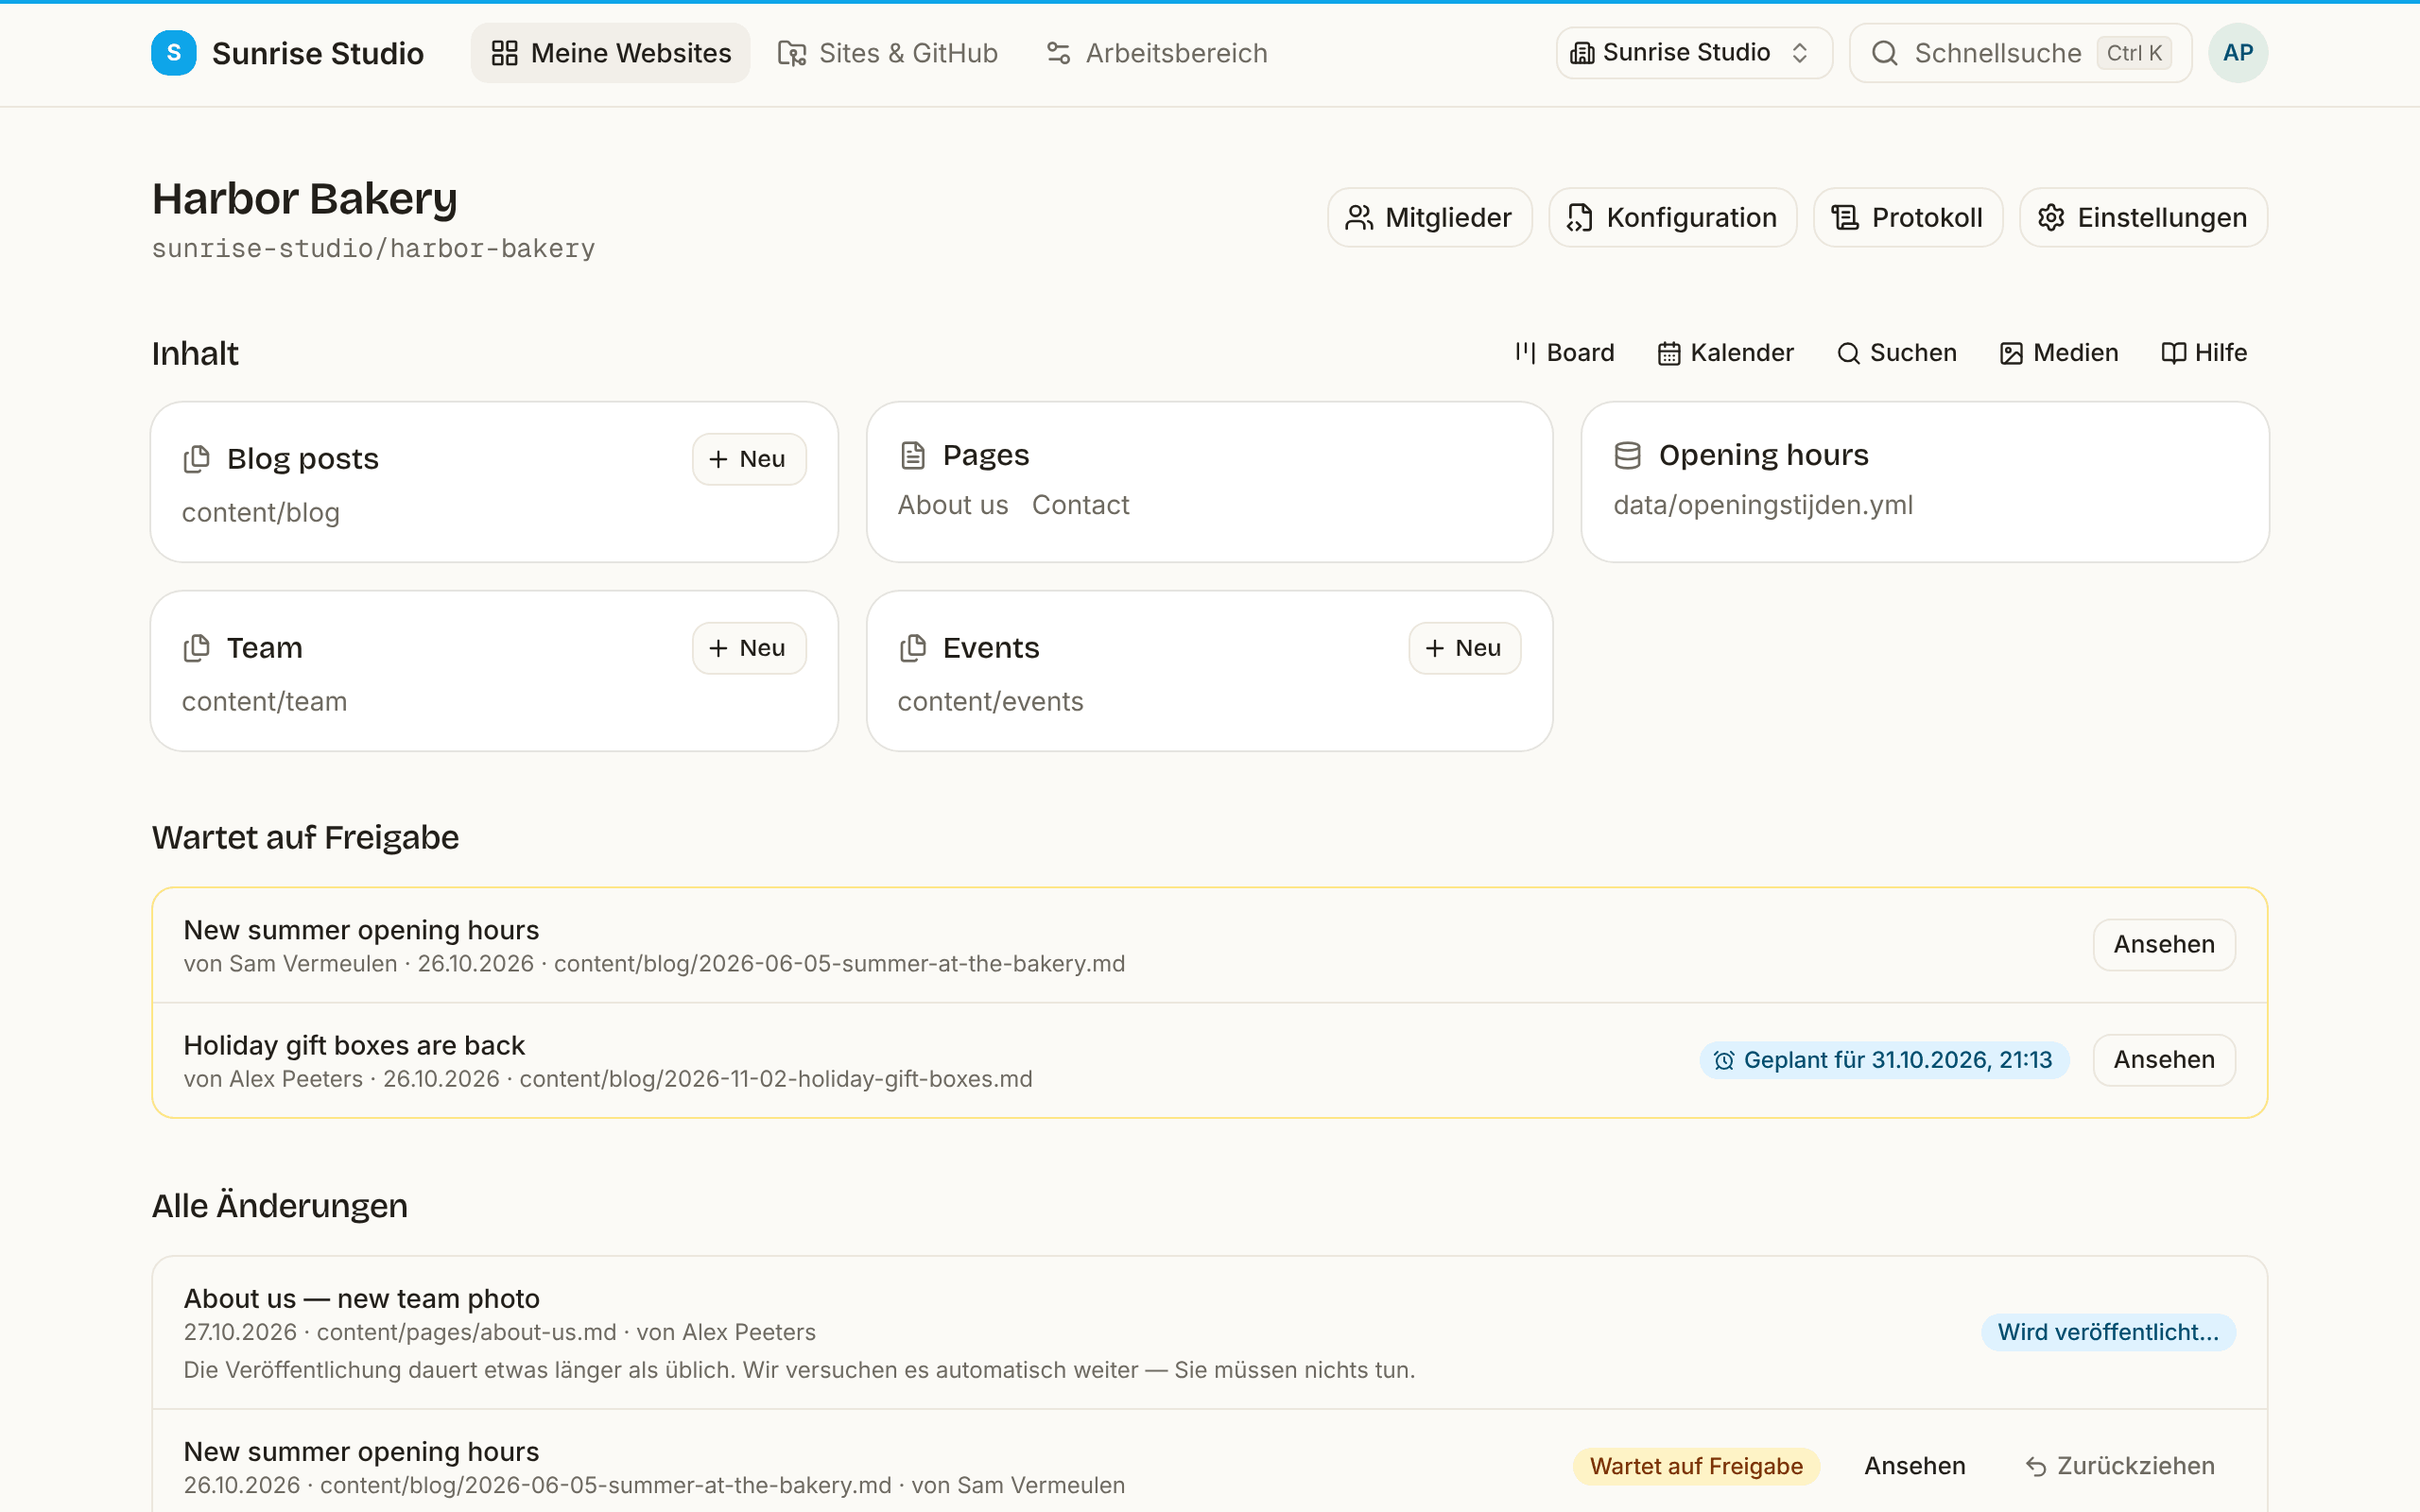This screenshot has height=1512, width=2420.
Task: Open the Contact page
Action: [1080, 505]
